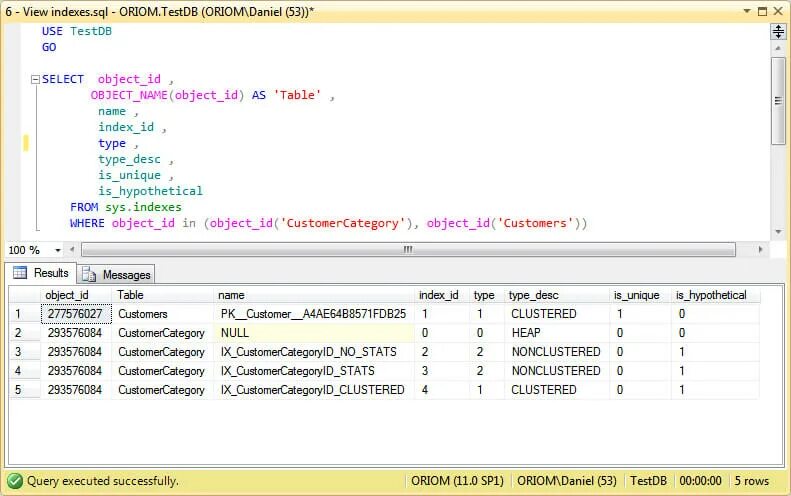791x496 pixels.
Task: Open the active files dropdown arrow in title bar
Action: (x=747, y=11)
